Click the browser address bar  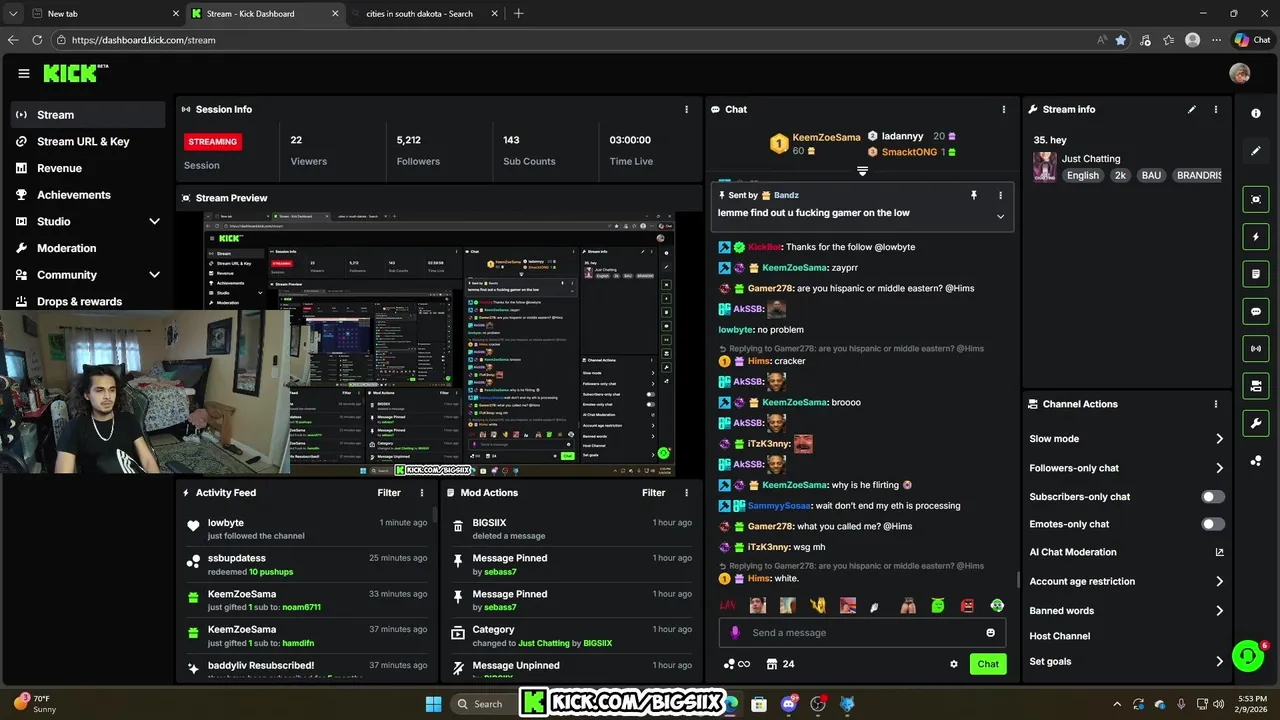580,40
